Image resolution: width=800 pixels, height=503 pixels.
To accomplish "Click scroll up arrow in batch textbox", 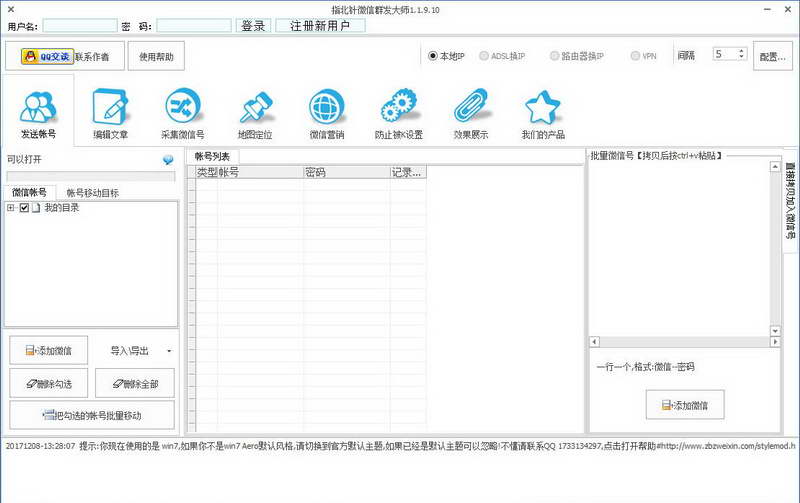I will point(775,166).
